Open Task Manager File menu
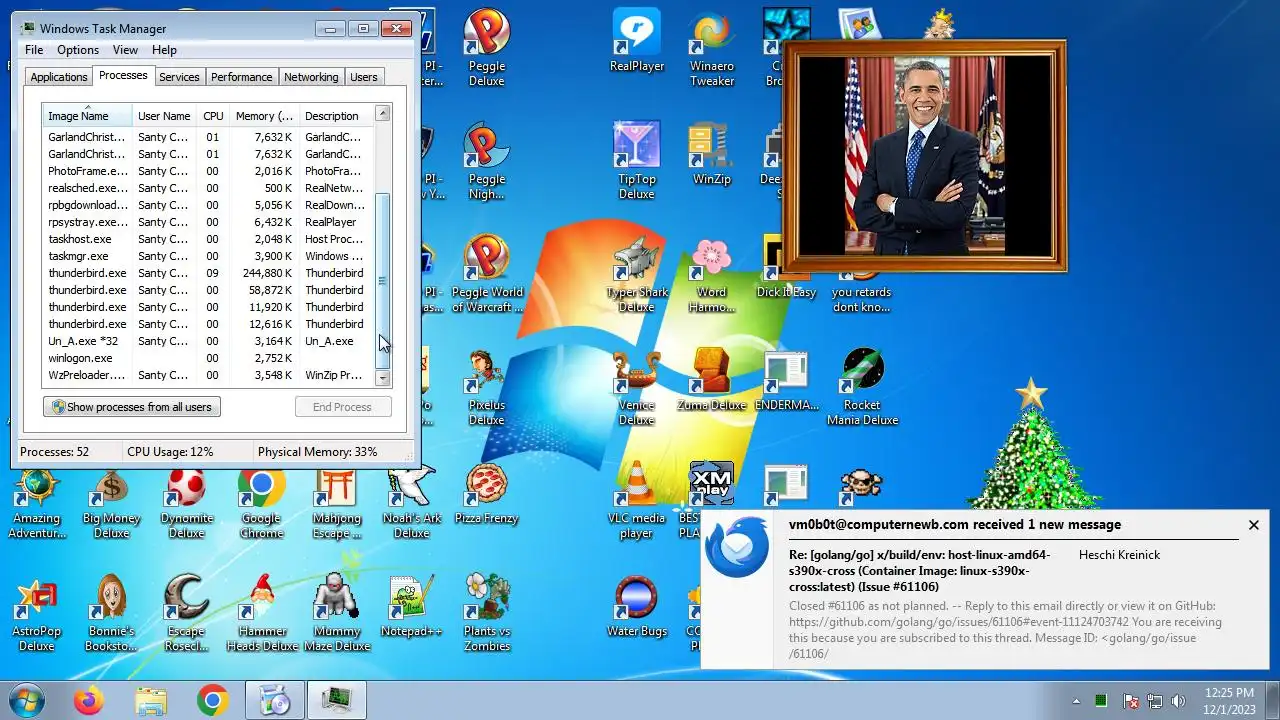The image size is (1280, 720). point(34,50)
